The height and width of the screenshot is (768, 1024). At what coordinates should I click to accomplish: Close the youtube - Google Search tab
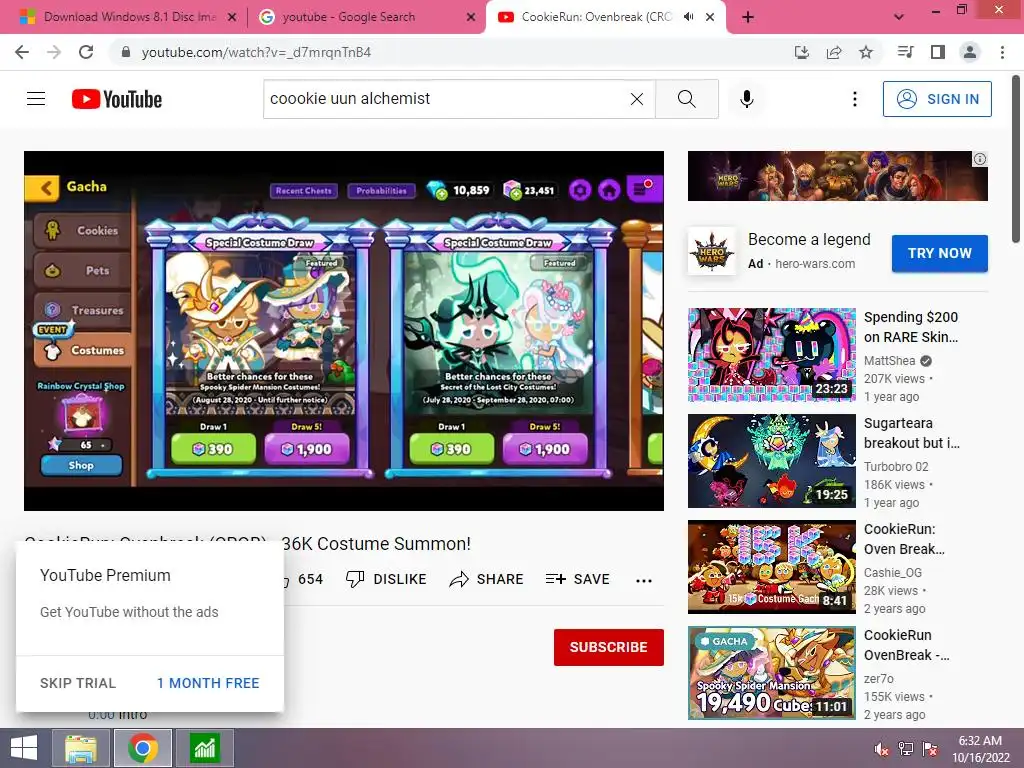(471, 17)
